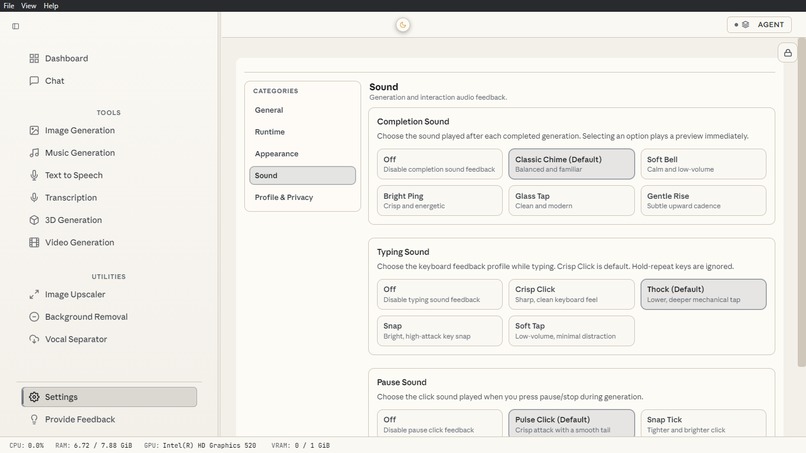Select Soft Bell completion sound
Image resolution: width=806 pixels, height=453 pixels.
[x=703, y=164]
